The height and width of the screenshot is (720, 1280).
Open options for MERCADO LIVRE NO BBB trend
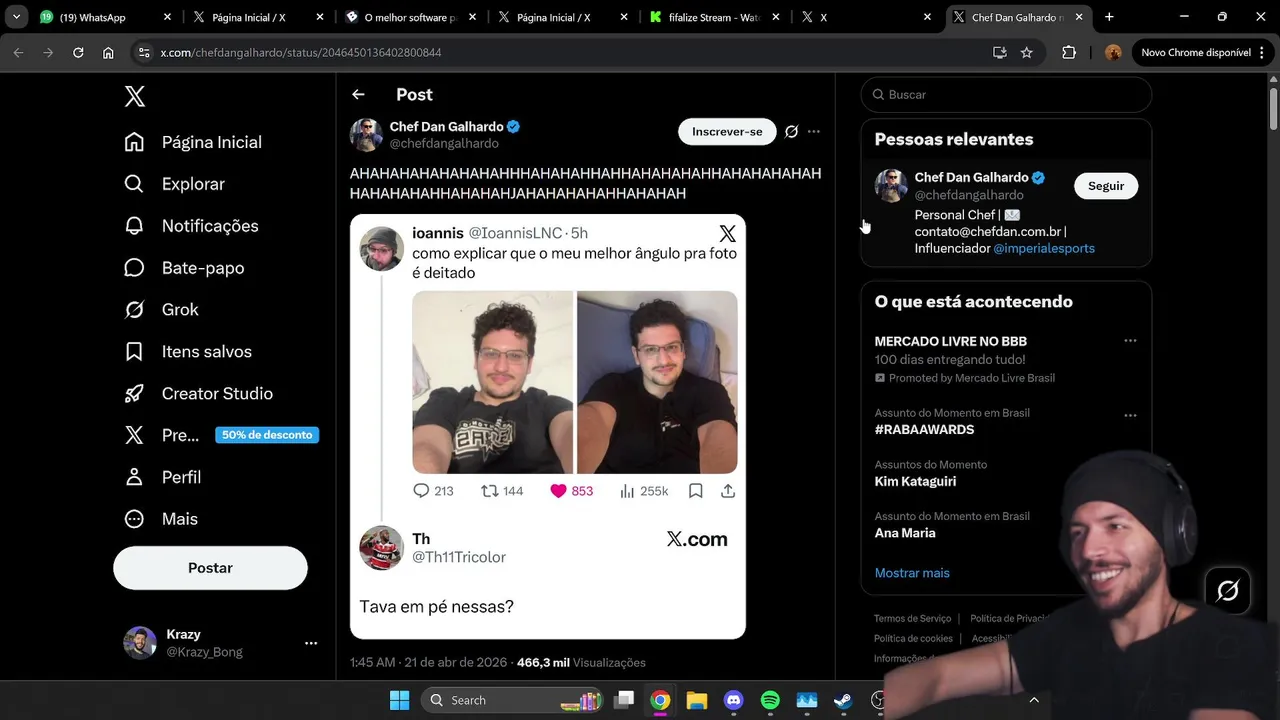click(x=1130, y=341)
